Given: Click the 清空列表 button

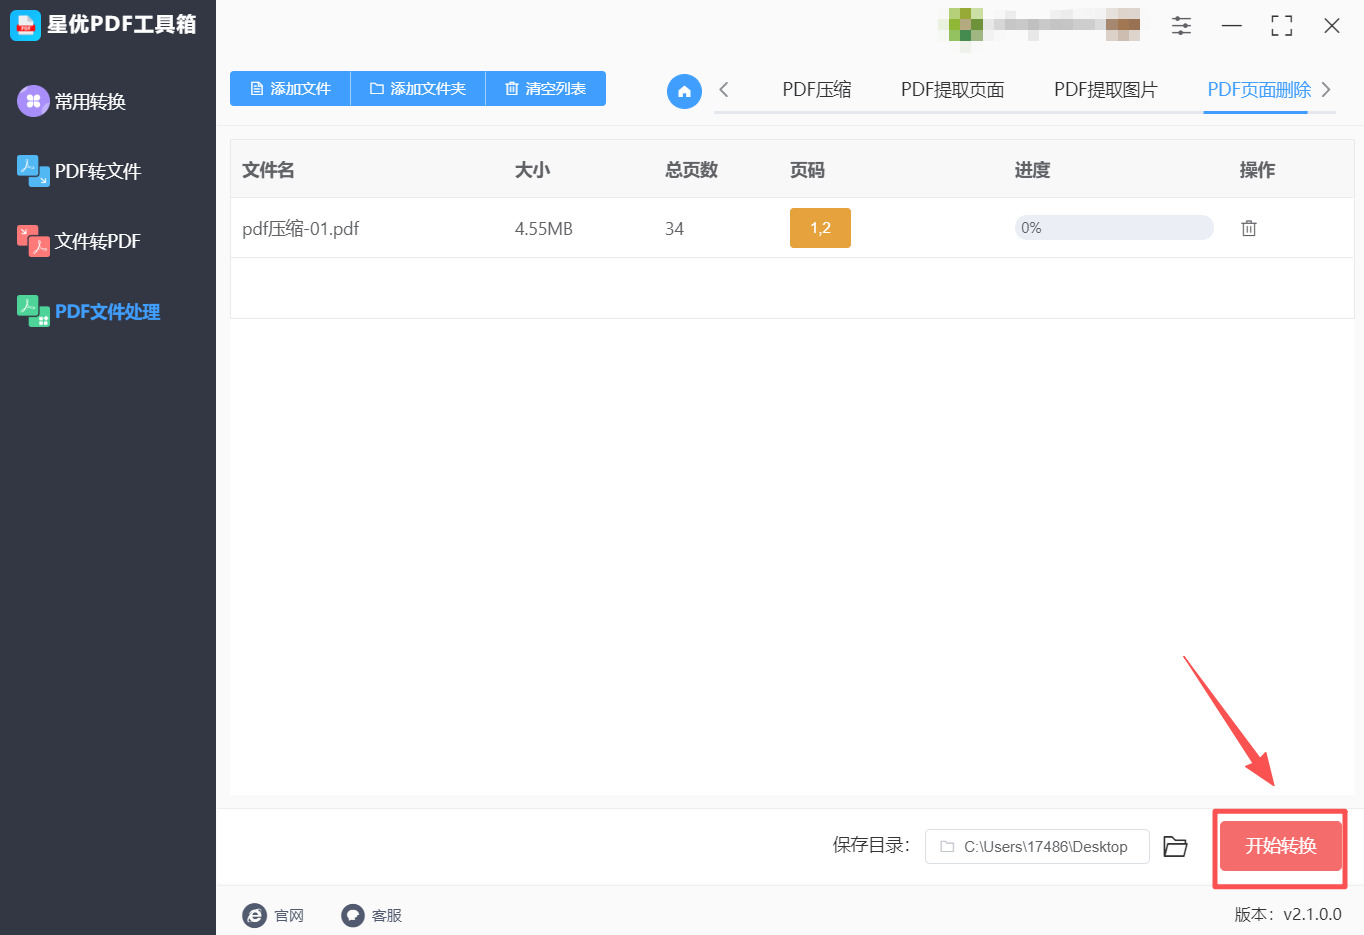Looking at the screenshot, I should (545, 88).
